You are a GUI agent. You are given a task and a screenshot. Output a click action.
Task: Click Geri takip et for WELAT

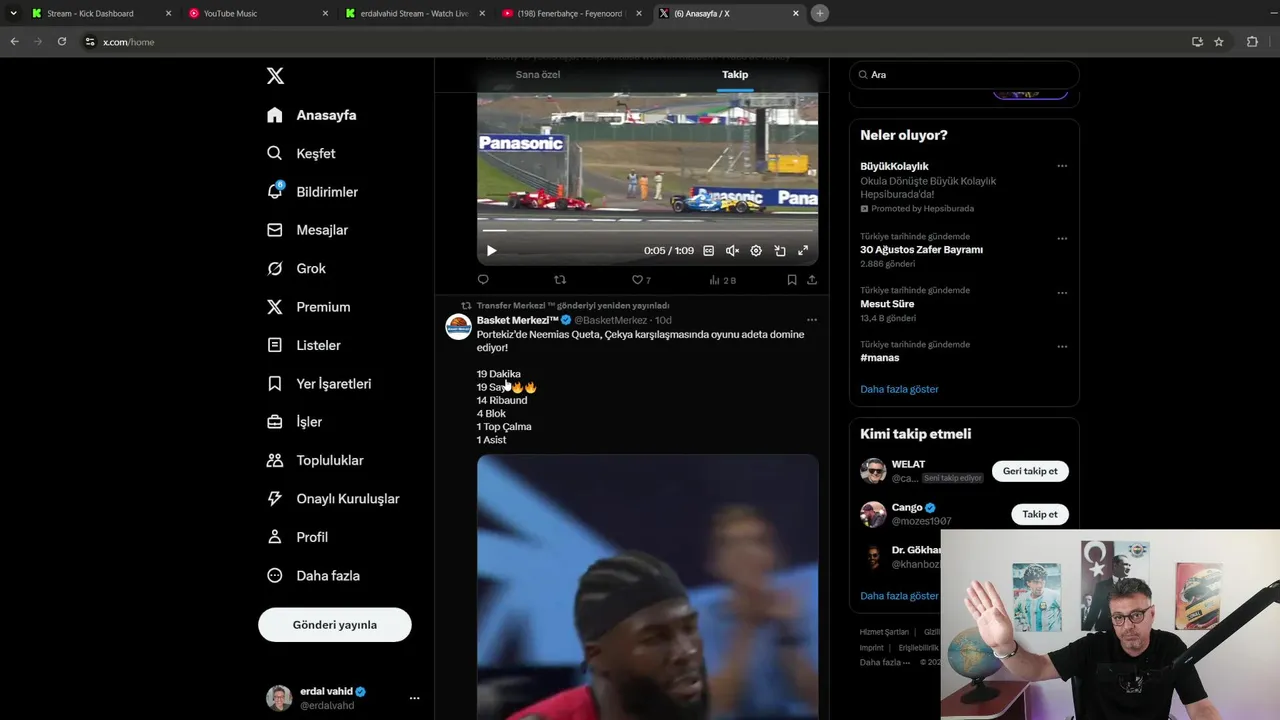tap(1030, 471)
